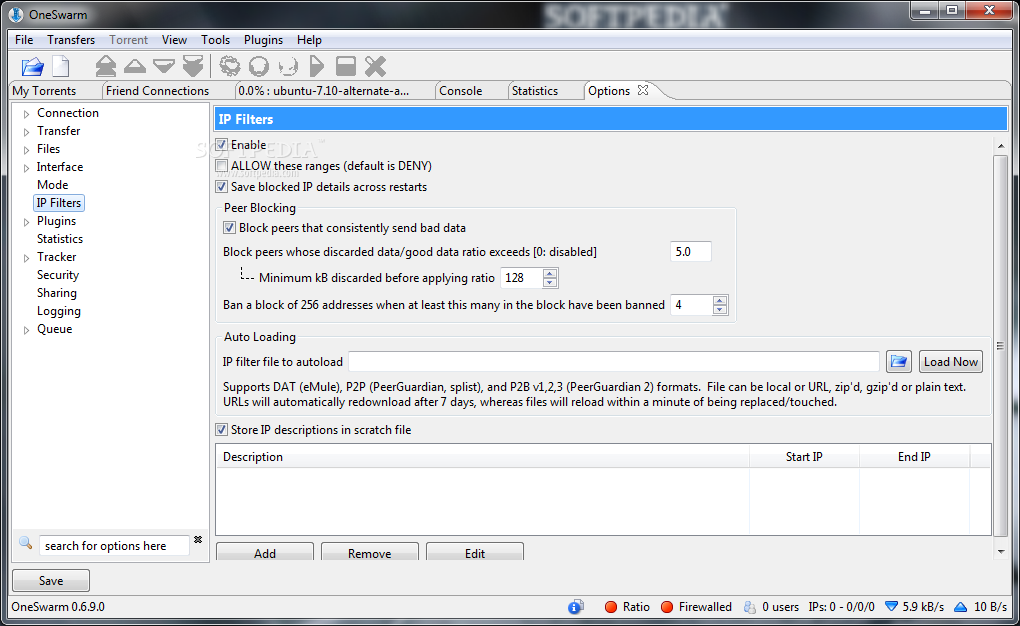Click the move-to-top toolbar arrow
This screenshot has width=1020, height=626.
click(x=105, y=66)
